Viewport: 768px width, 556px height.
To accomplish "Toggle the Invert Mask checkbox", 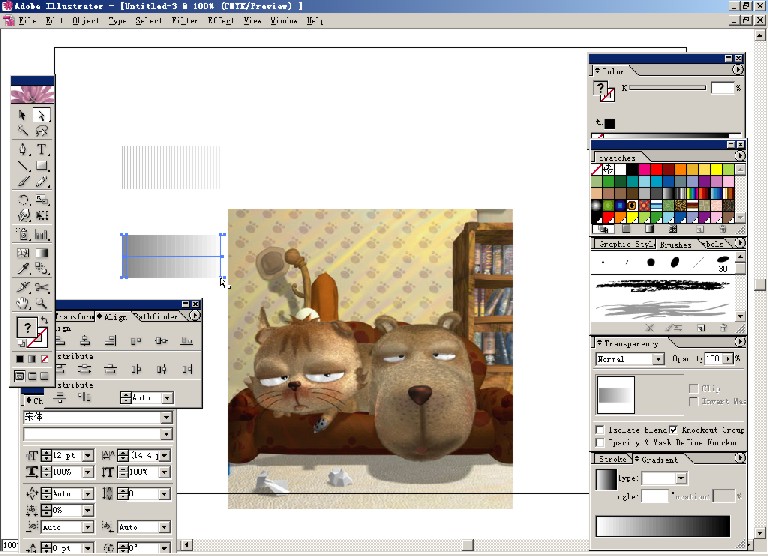I will coord(694,401).
